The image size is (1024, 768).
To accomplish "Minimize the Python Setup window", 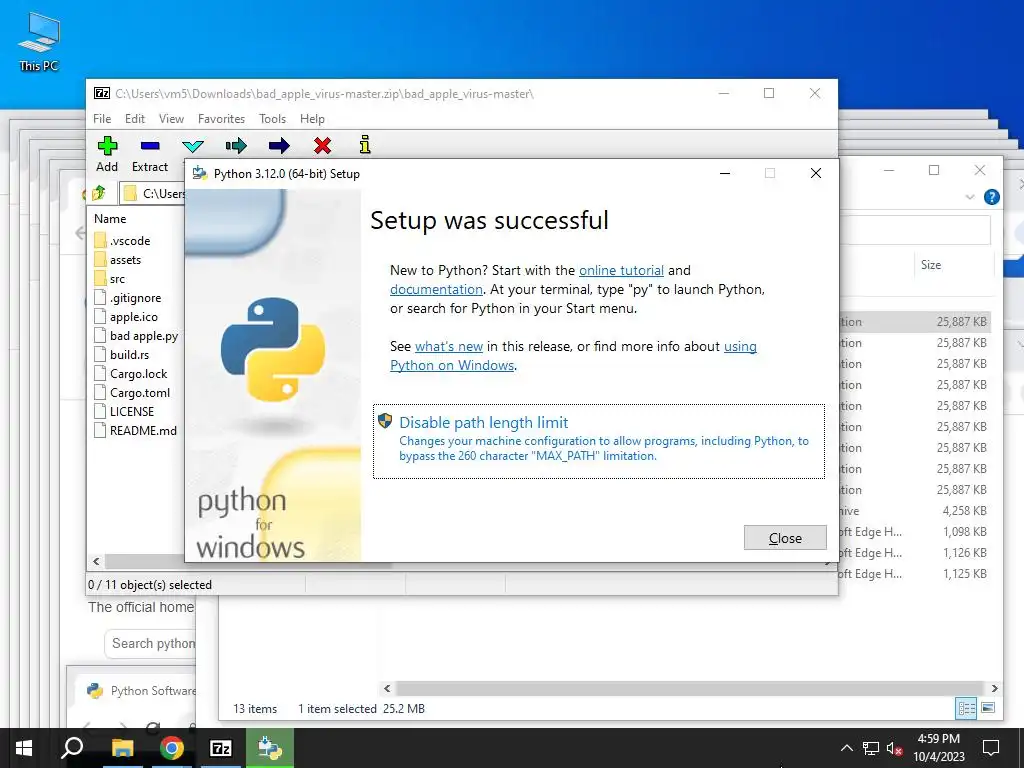I will (725, 173).
